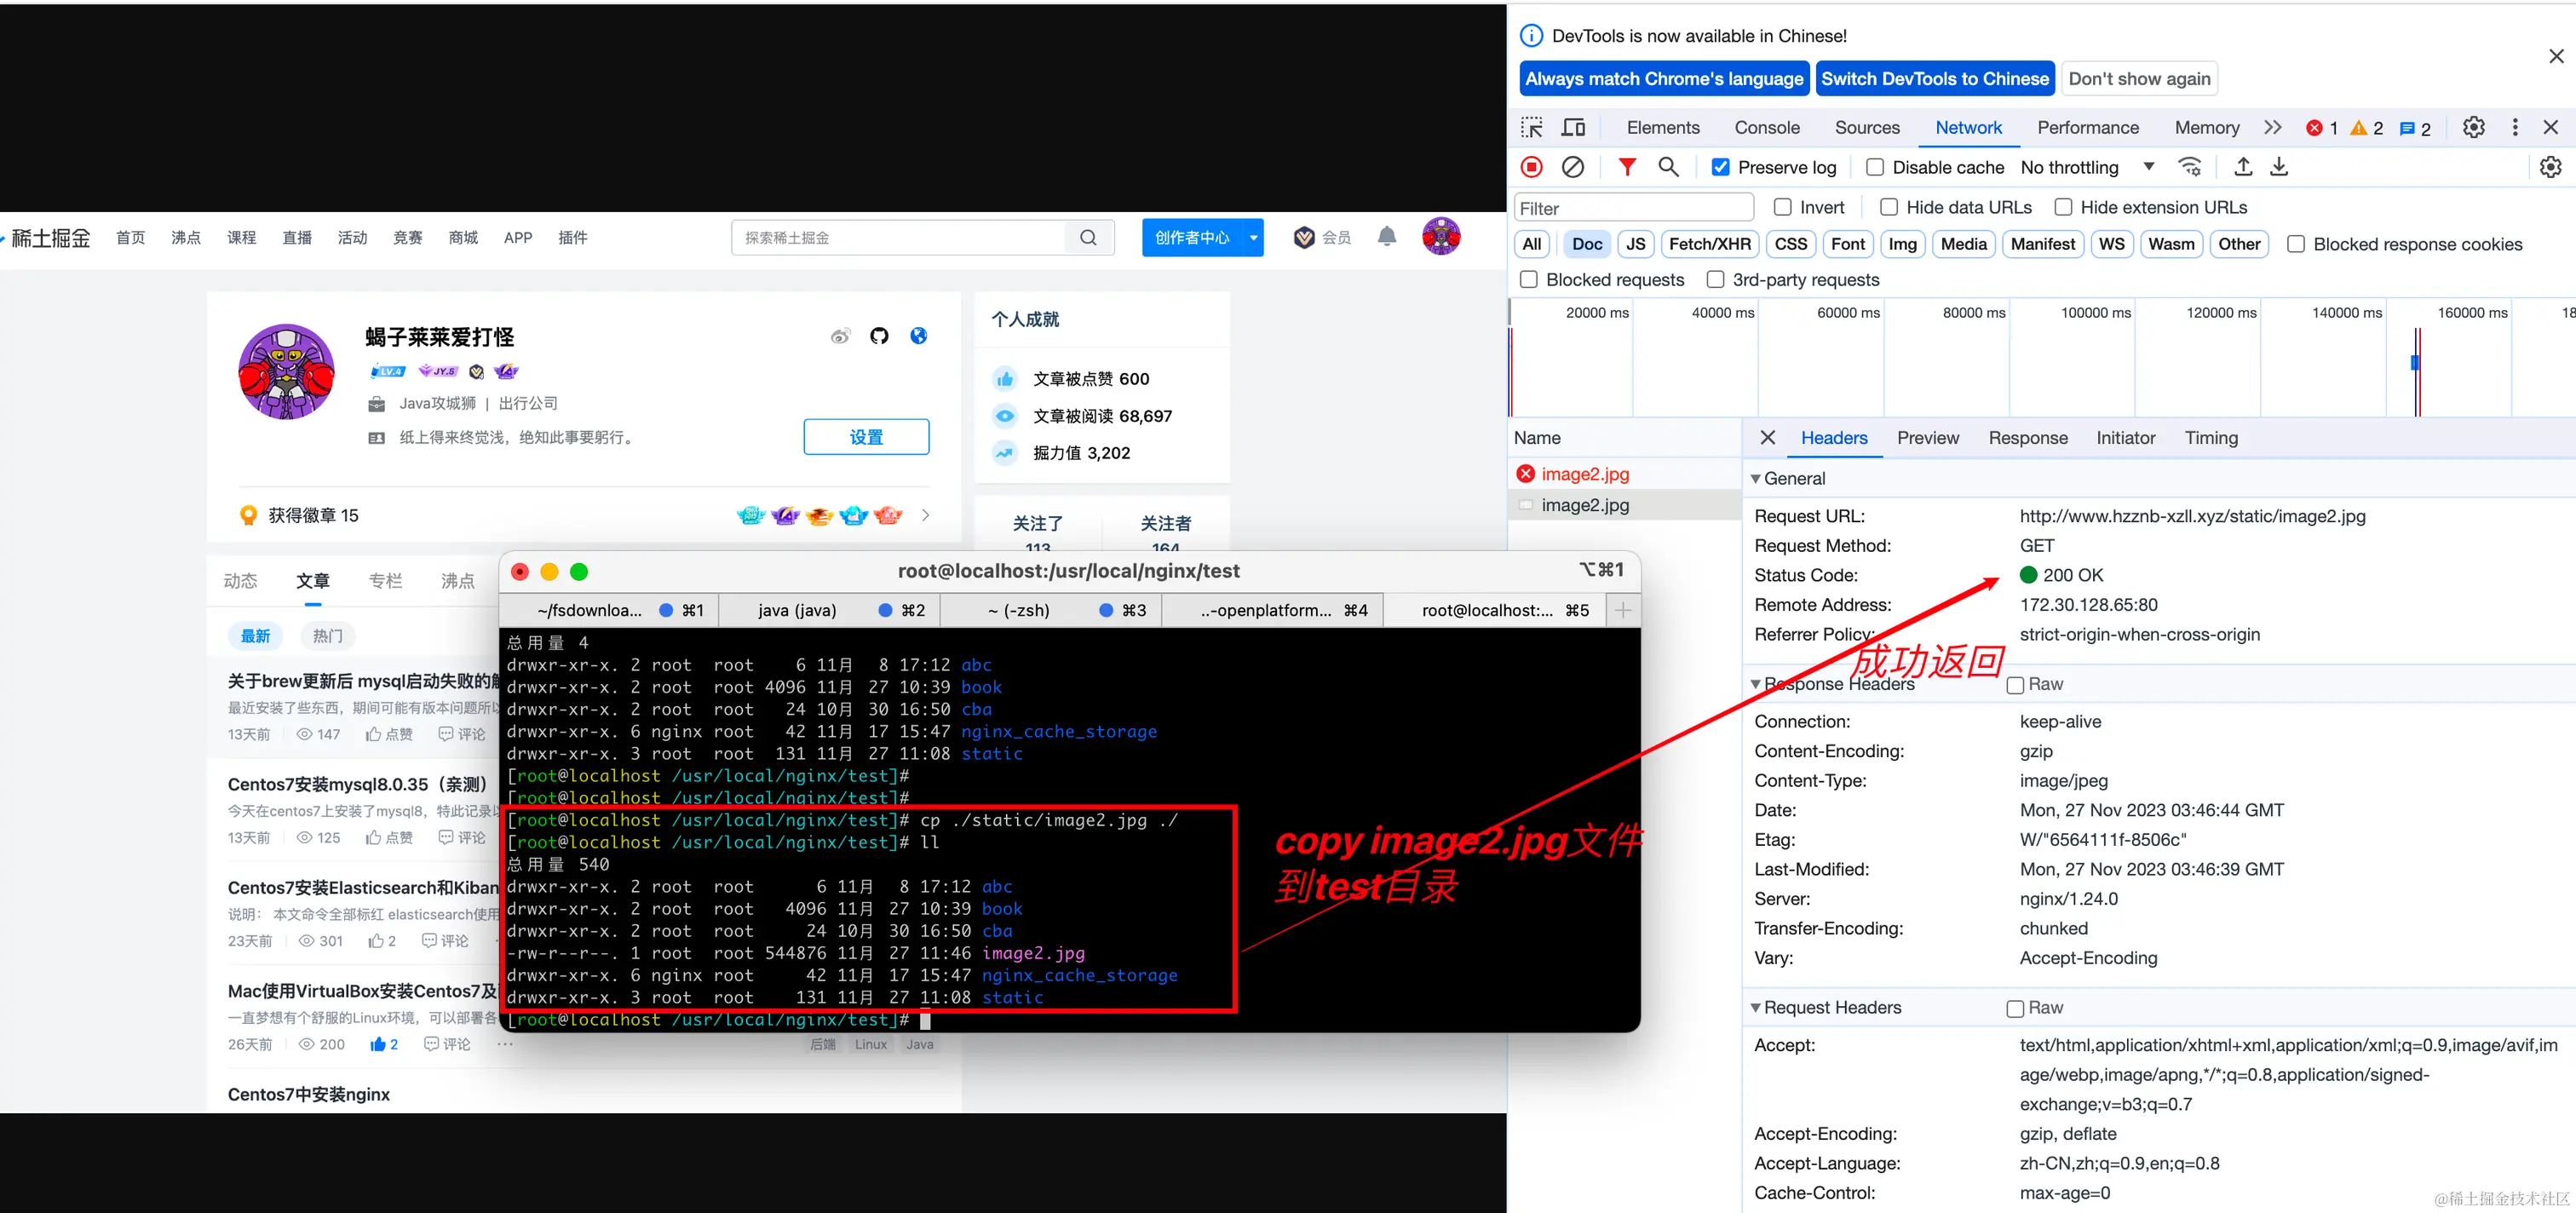The height and width of the screenshot is (1213, 2576).
Task: Open article Centos7安装mysql8.0.35
Action: point(357,784)
